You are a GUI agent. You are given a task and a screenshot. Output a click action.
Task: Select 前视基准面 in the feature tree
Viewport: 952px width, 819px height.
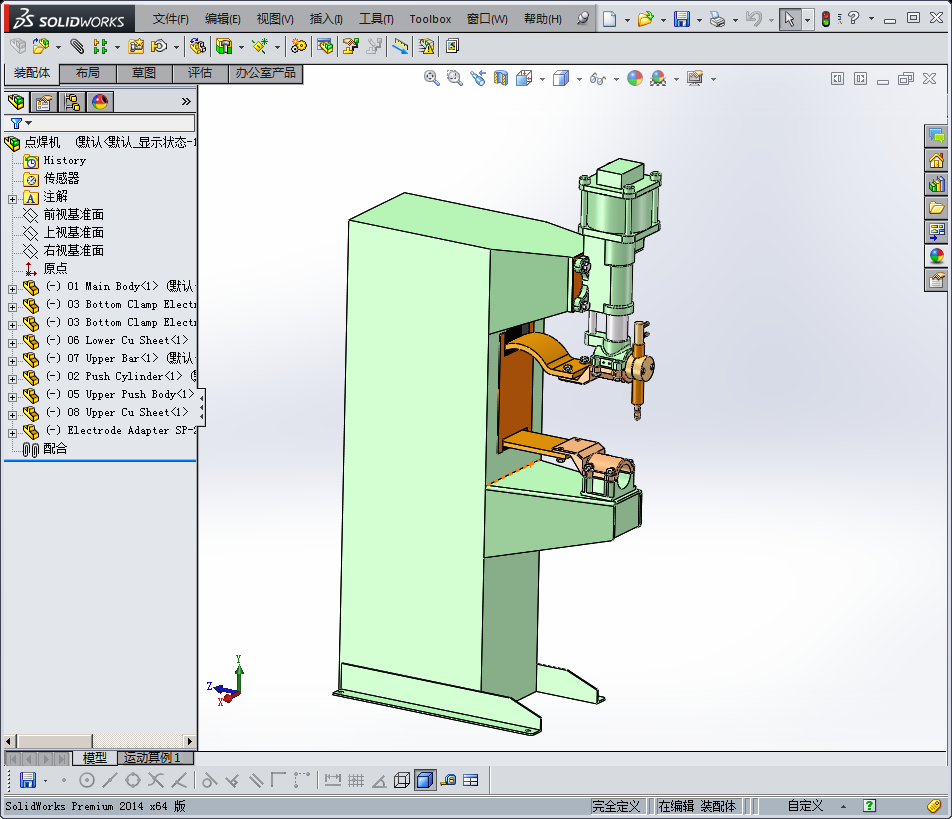pos(73,214)
